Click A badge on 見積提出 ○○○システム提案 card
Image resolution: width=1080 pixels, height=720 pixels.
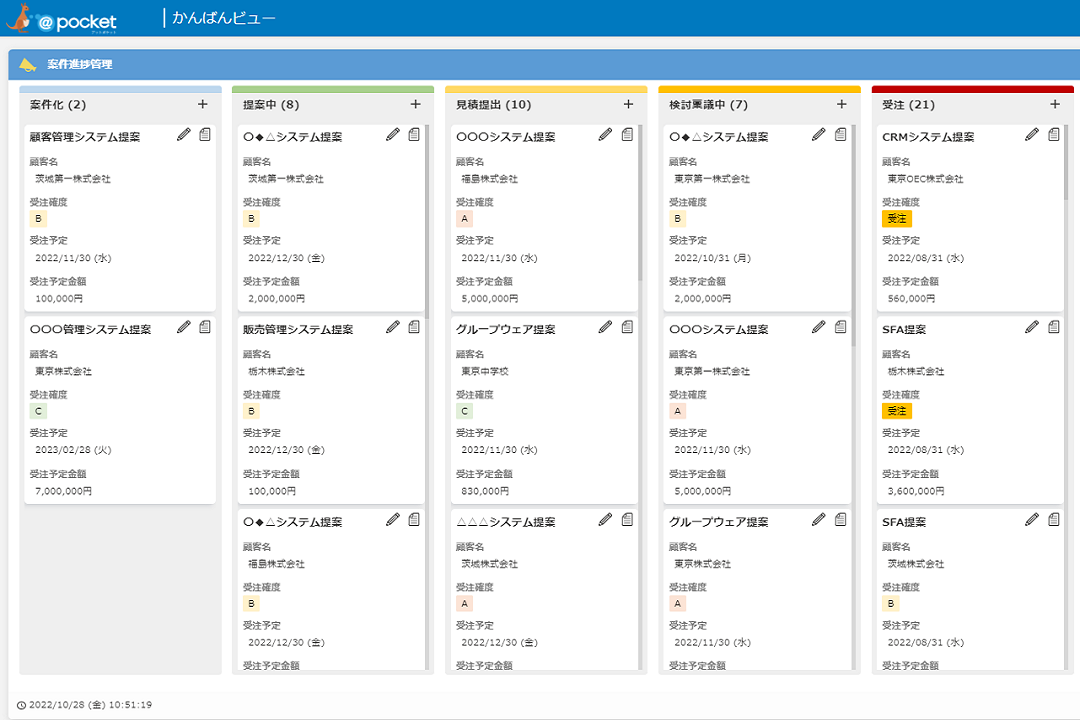[464, 218]
